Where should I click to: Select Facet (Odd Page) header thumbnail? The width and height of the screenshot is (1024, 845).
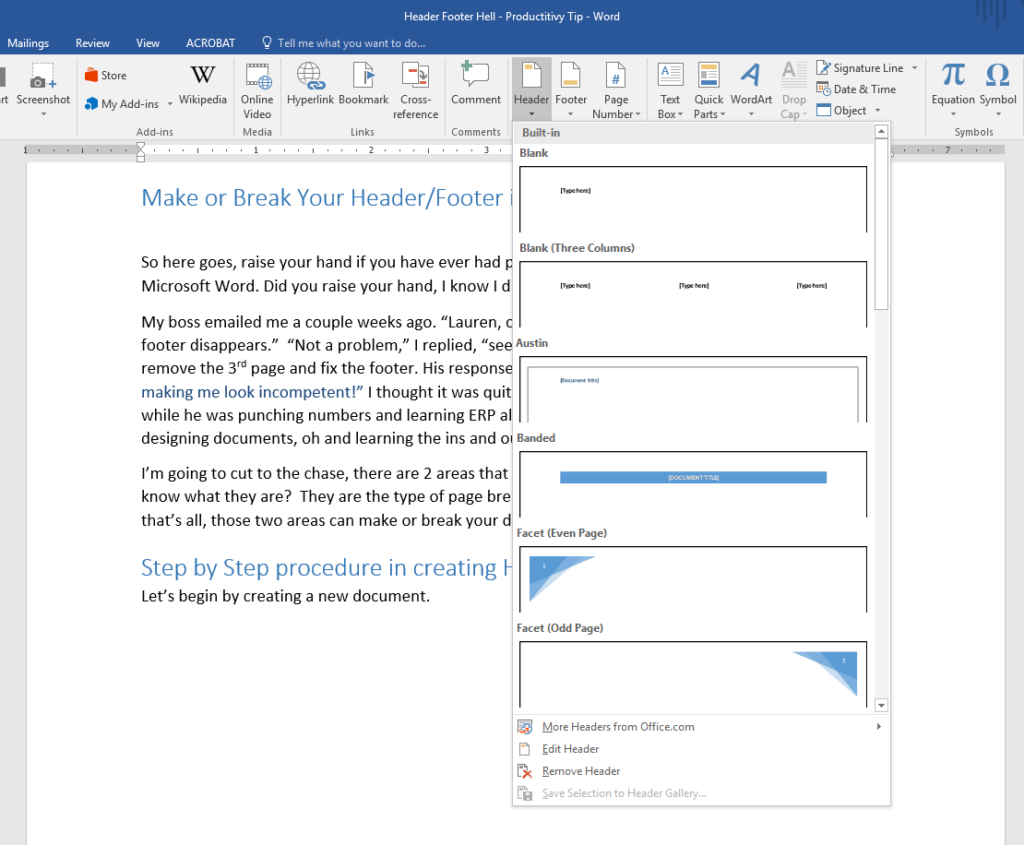tap(693, 675)
